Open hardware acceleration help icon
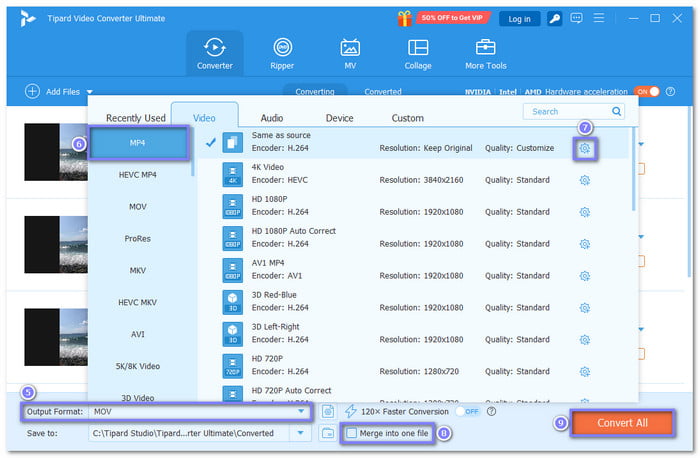 pyautogui.click(x=670, y=92)
